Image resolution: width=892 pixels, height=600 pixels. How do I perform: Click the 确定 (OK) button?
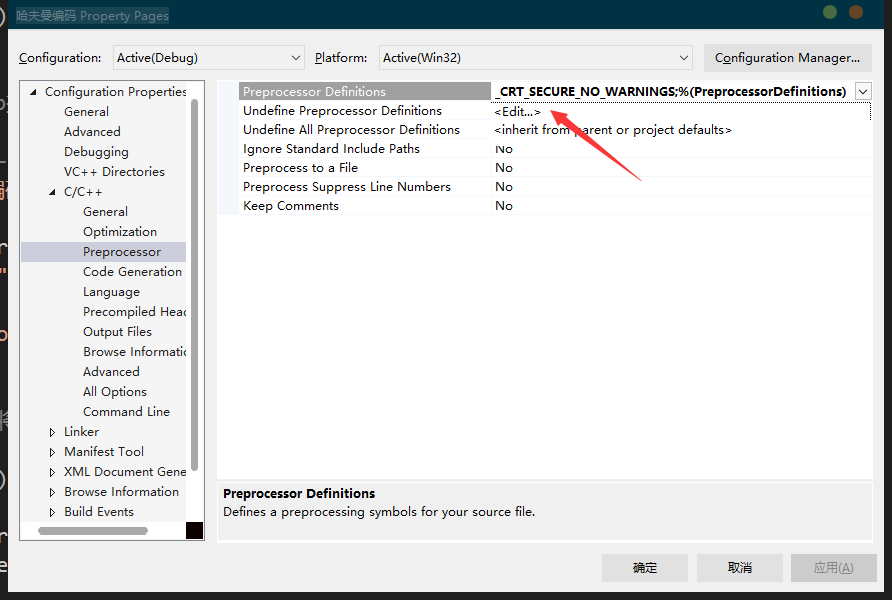(645, 568)
